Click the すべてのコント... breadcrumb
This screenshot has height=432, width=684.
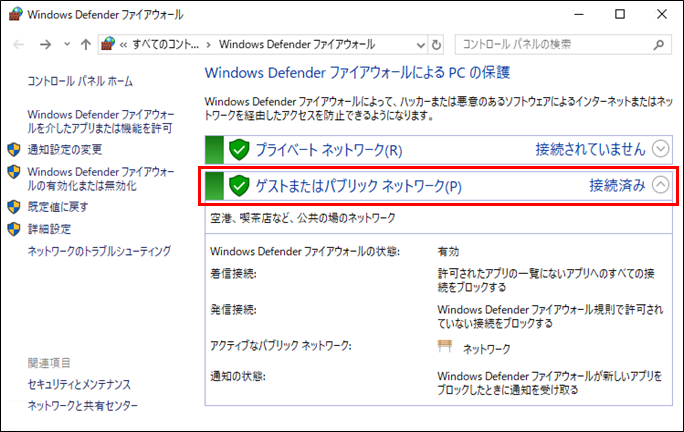[165, 45]
